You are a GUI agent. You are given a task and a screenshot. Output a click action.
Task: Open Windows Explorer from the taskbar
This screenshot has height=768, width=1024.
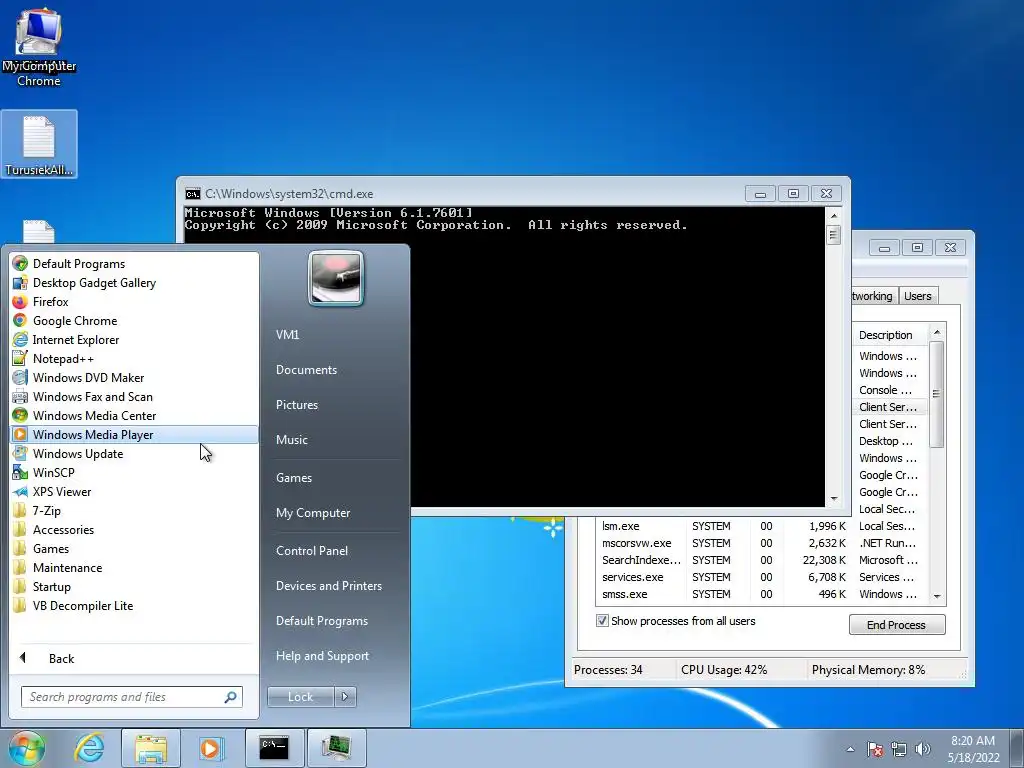click(x=150, y=748)
